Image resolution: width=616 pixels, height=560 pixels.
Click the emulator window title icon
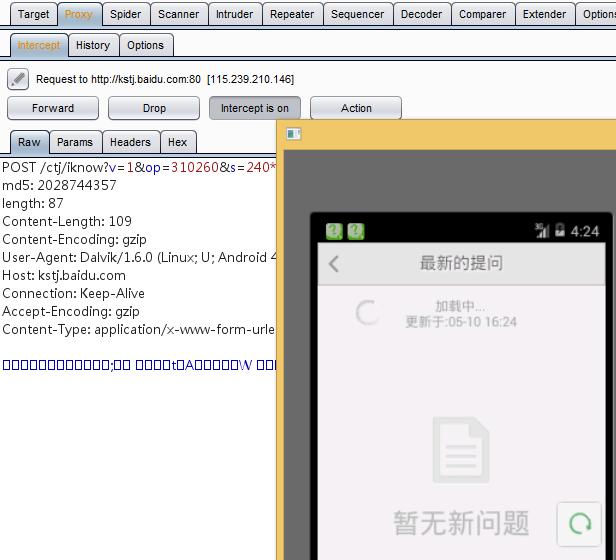[x=293, y=134]
